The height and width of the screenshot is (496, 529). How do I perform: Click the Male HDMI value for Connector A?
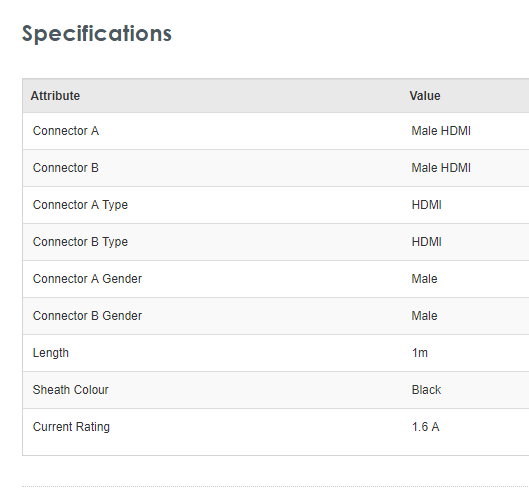(441, 131)
